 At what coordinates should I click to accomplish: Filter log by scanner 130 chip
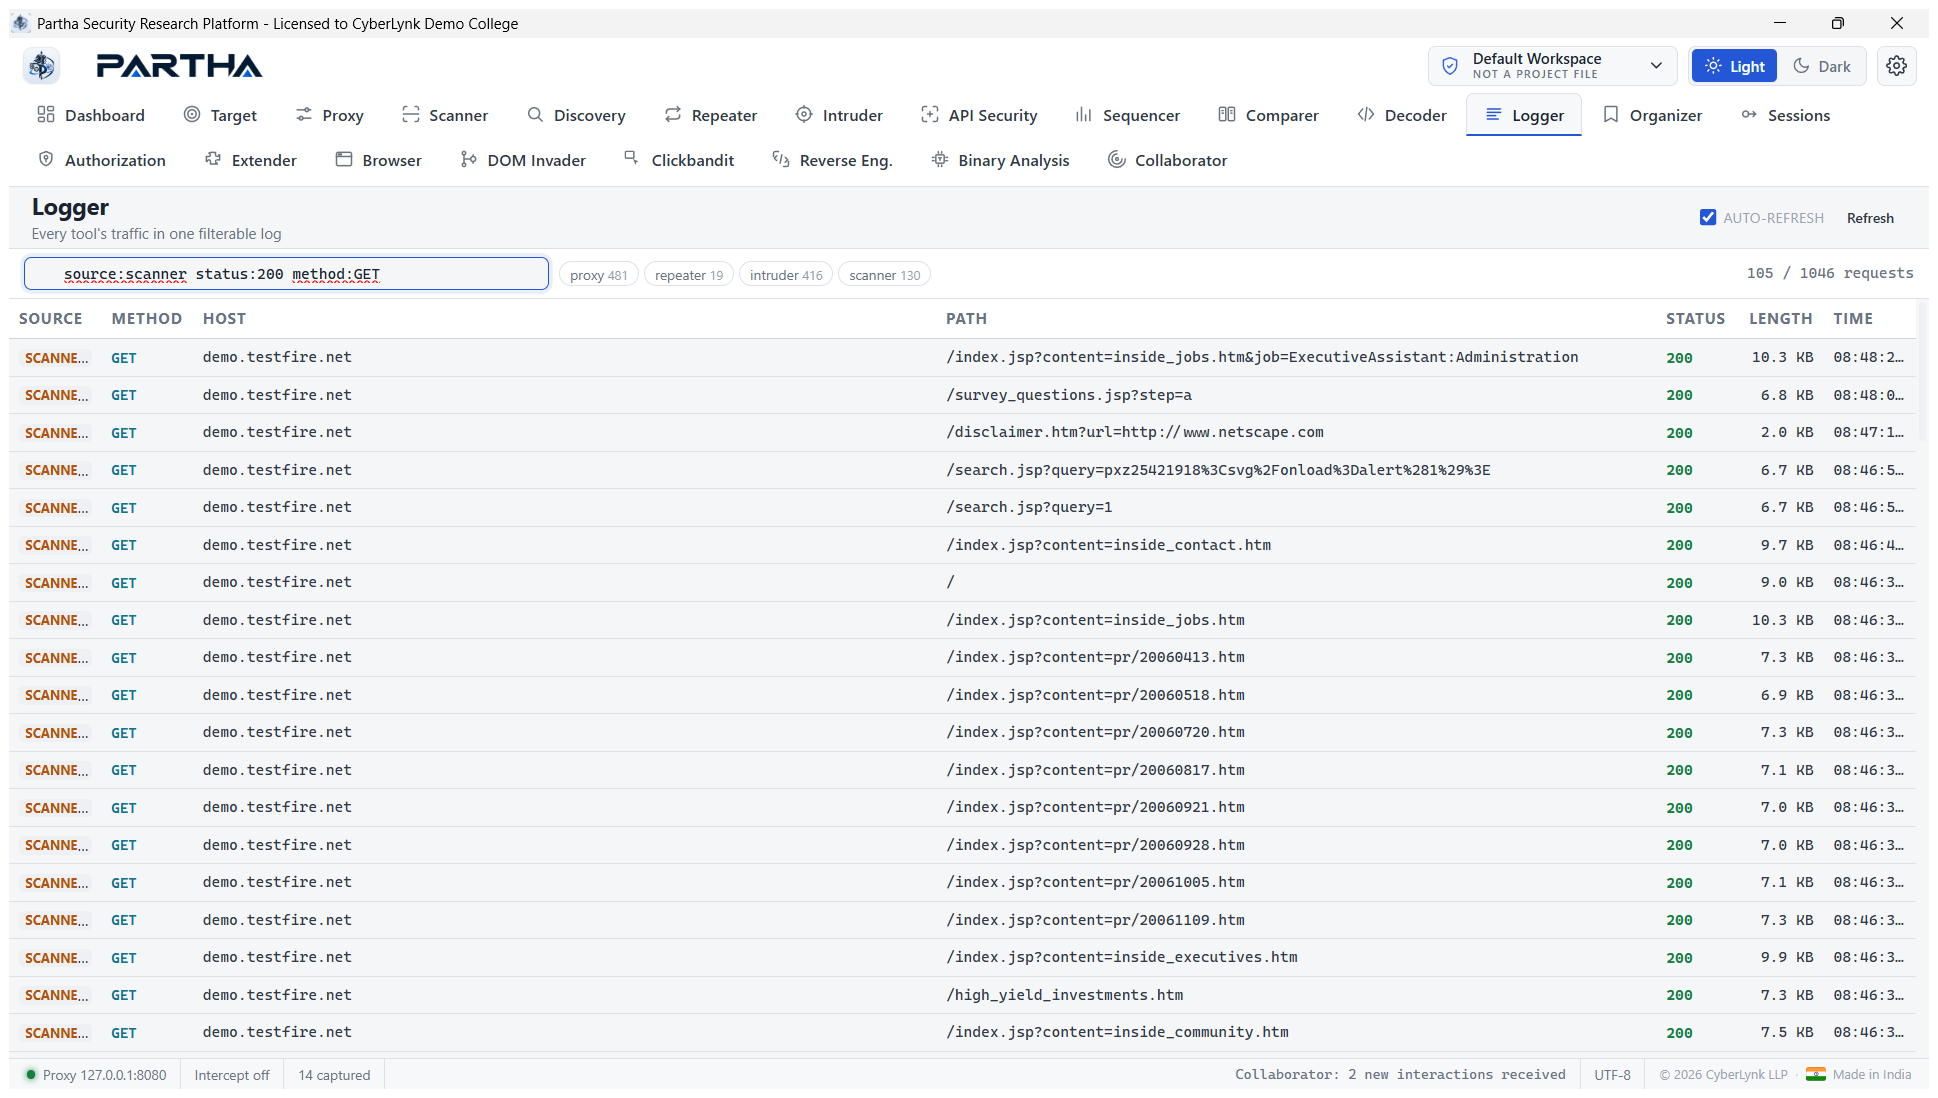(x=885, y=275)
